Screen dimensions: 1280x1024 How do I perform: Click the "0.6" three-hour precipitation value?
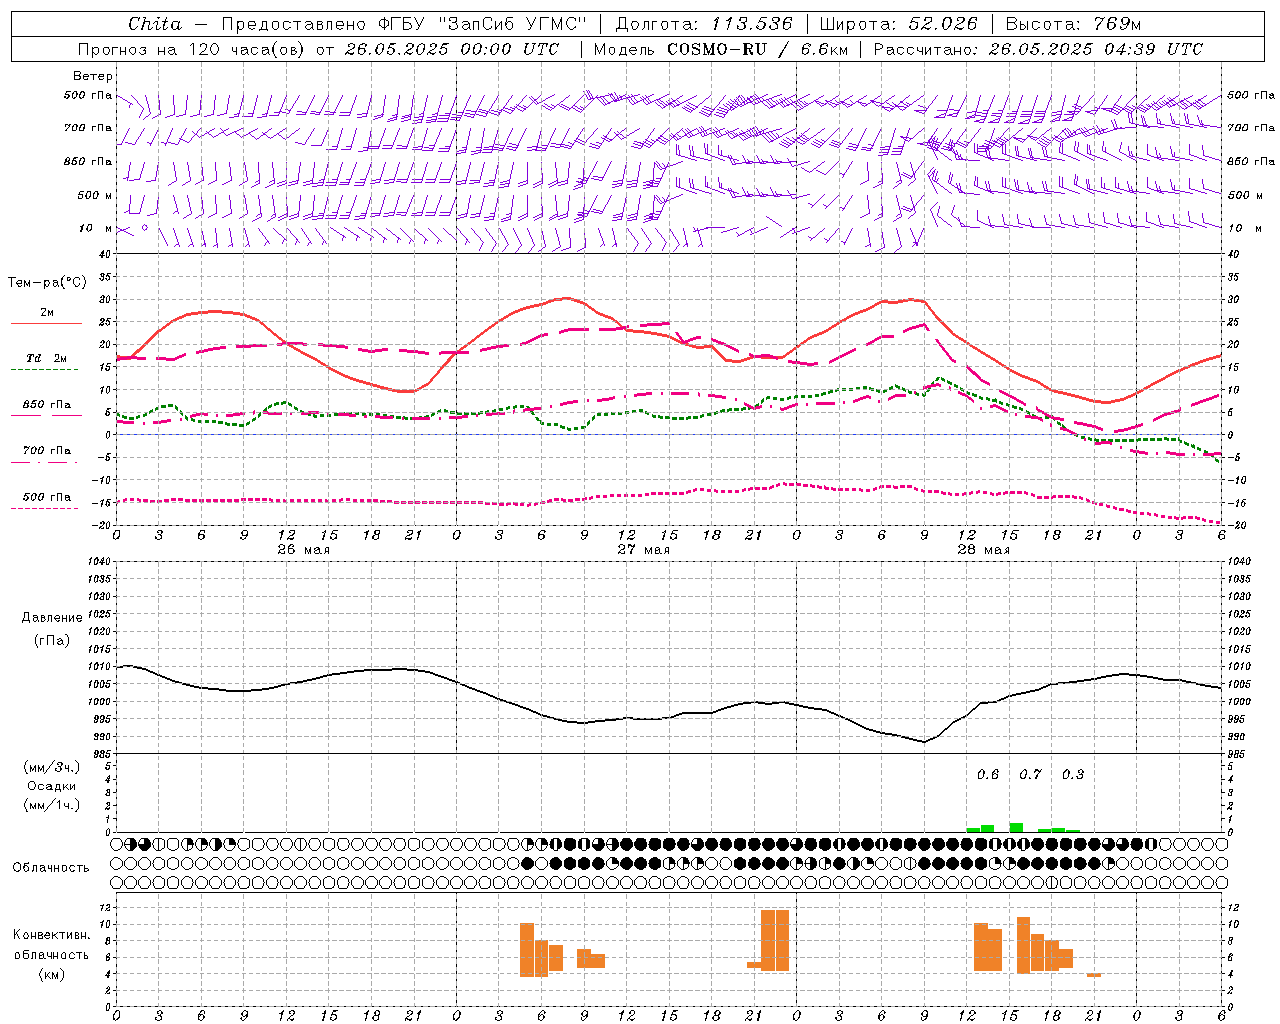(988, 775)
